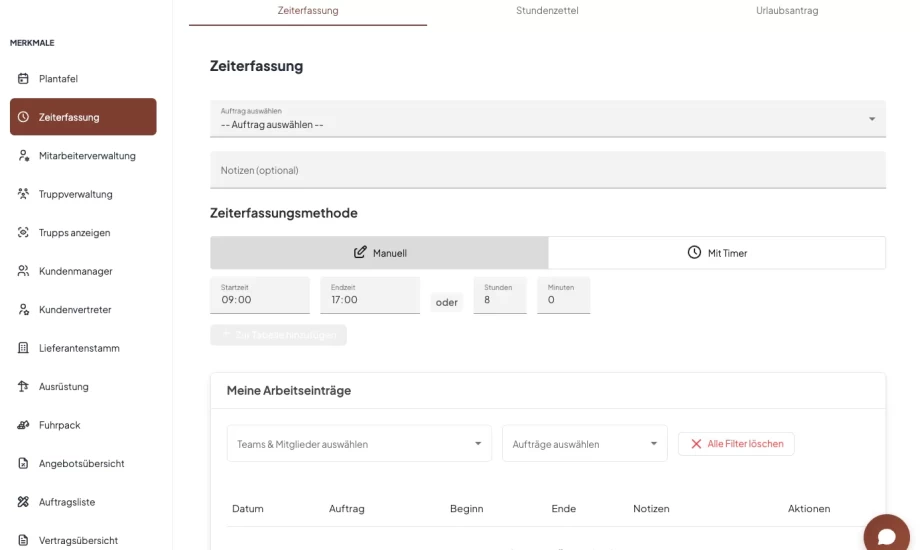Click the Aktionen column header

(x=809, y=508)
